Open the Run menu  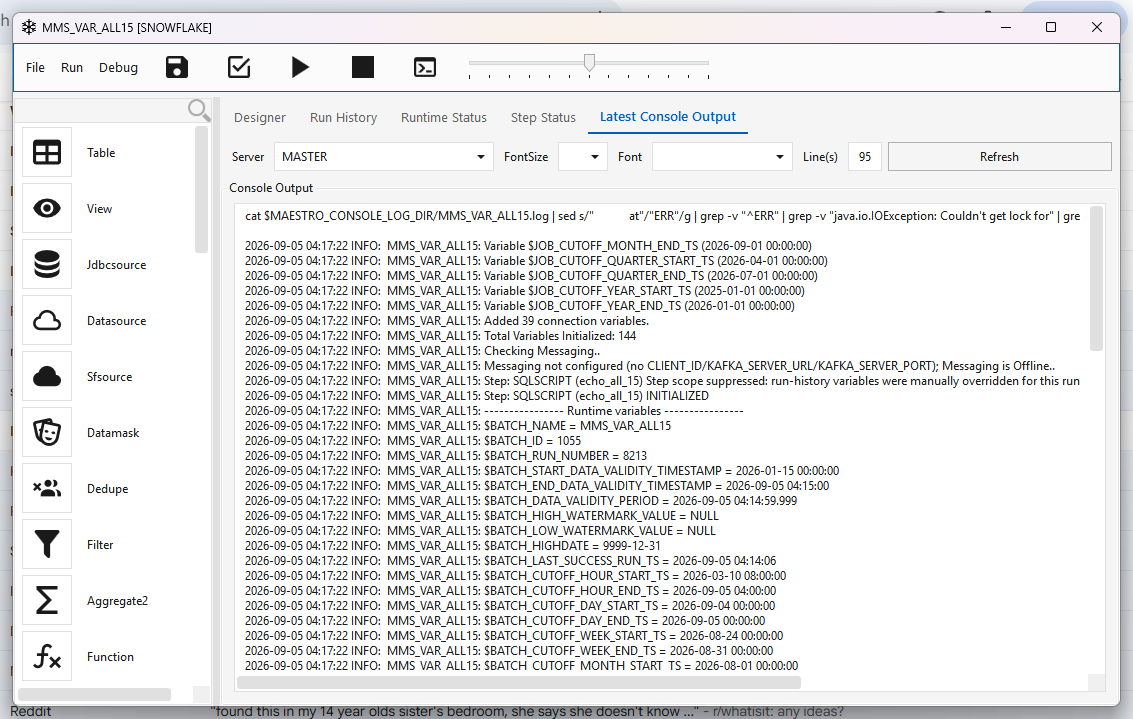pyautogui.click(x=72, y=67)
